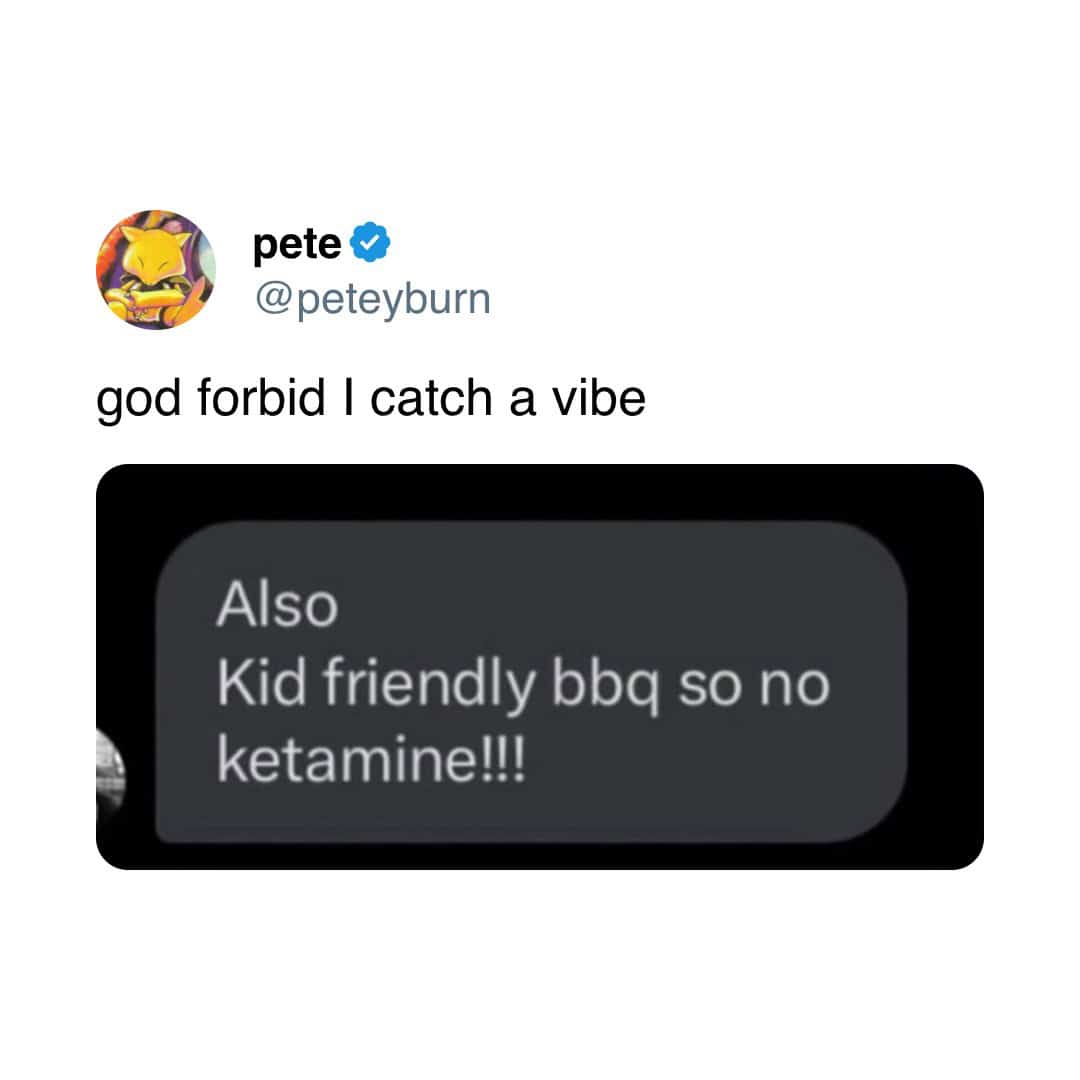Screen dimensions: 1080x1080
Task: Click the words "so no" in message
Action: pyautogui.click(x=754, y=686)
